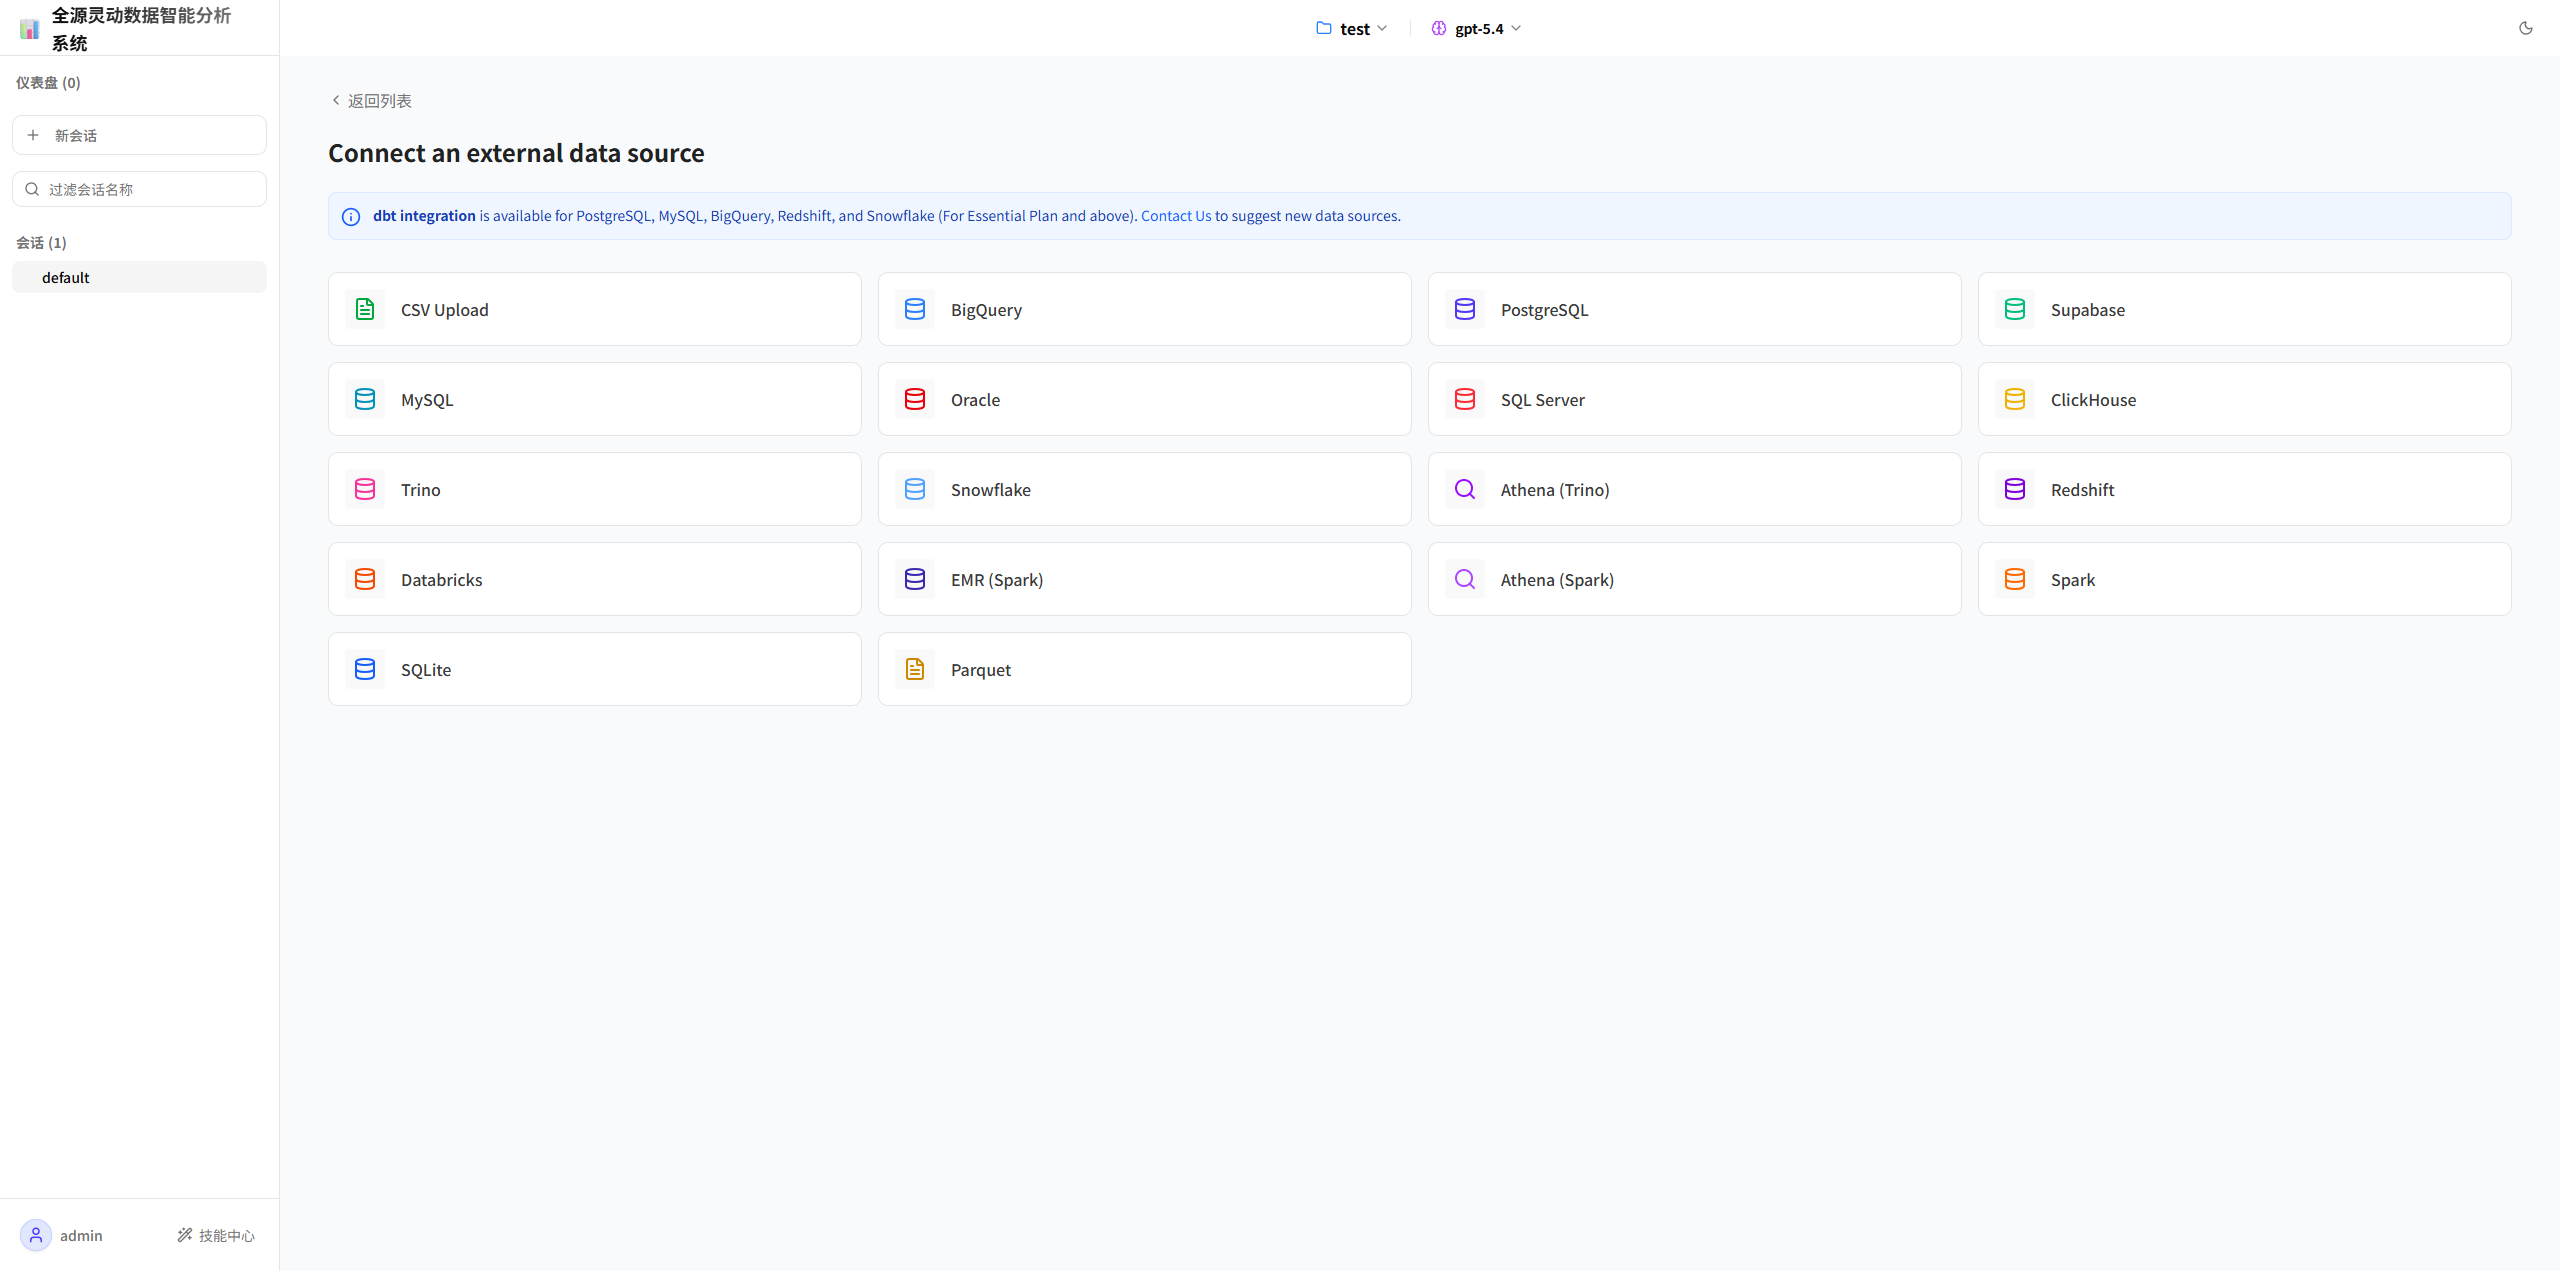Open the 技能中心 skill center
Image resolution: width=2560 pixels, height=1271 pixels.
(x=216, y=1235)
